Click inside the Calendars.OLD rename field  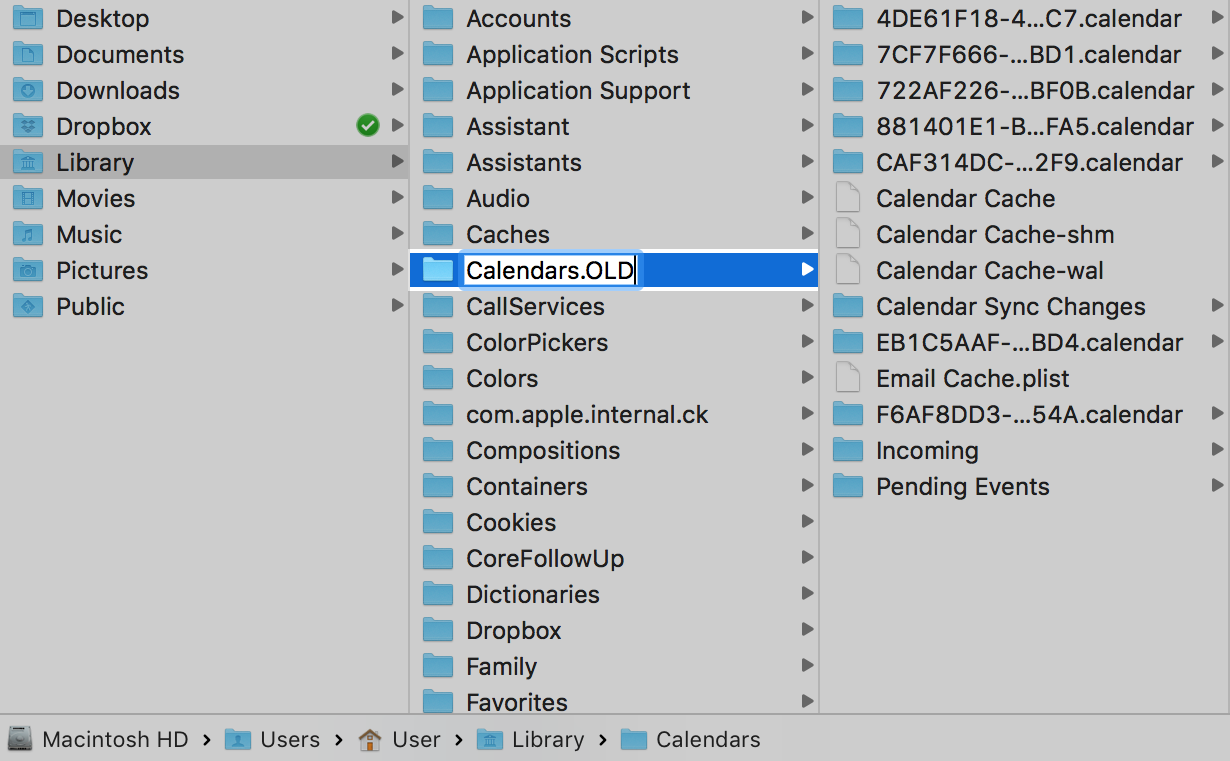(549, 269)
